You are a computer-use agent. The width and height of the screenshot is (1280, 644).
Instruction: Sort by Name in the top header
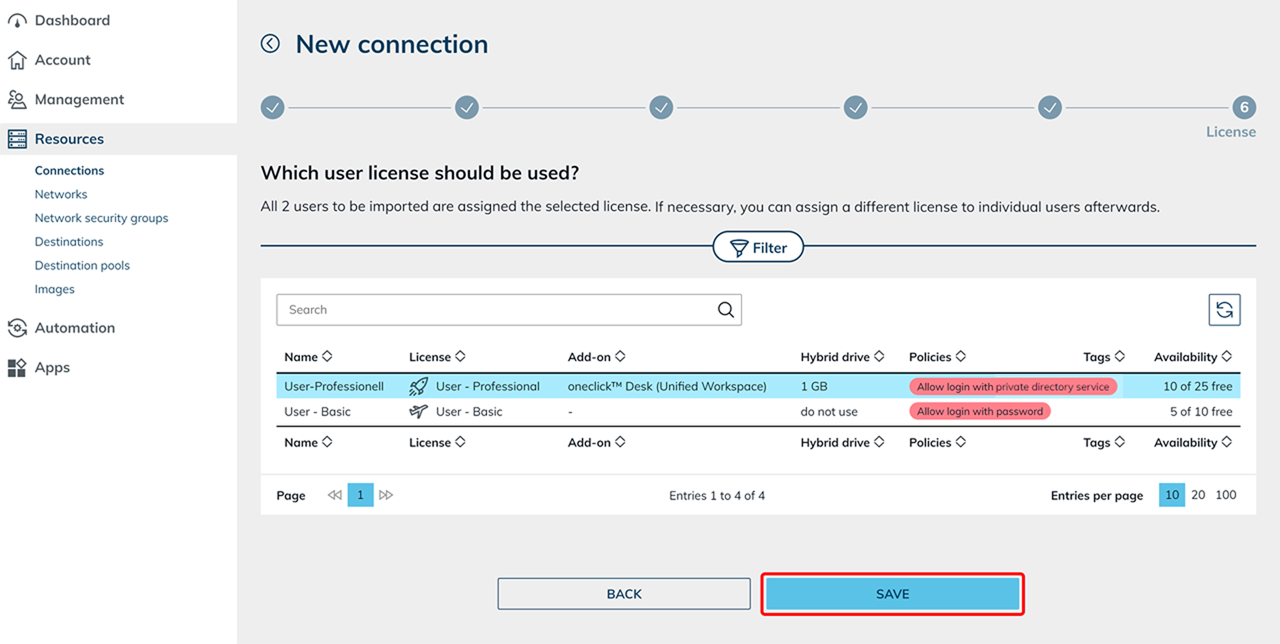point(308,357)
